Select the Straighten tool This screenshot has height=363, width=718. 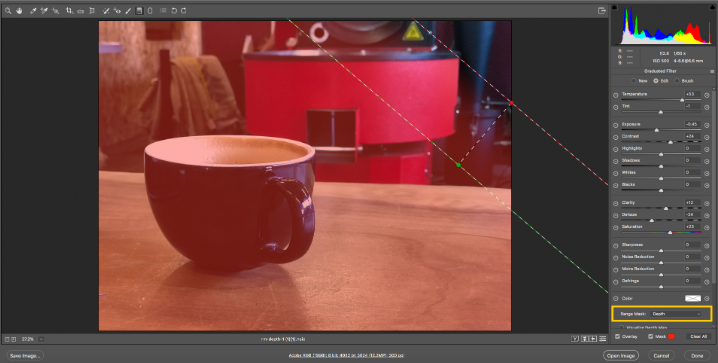81,11
